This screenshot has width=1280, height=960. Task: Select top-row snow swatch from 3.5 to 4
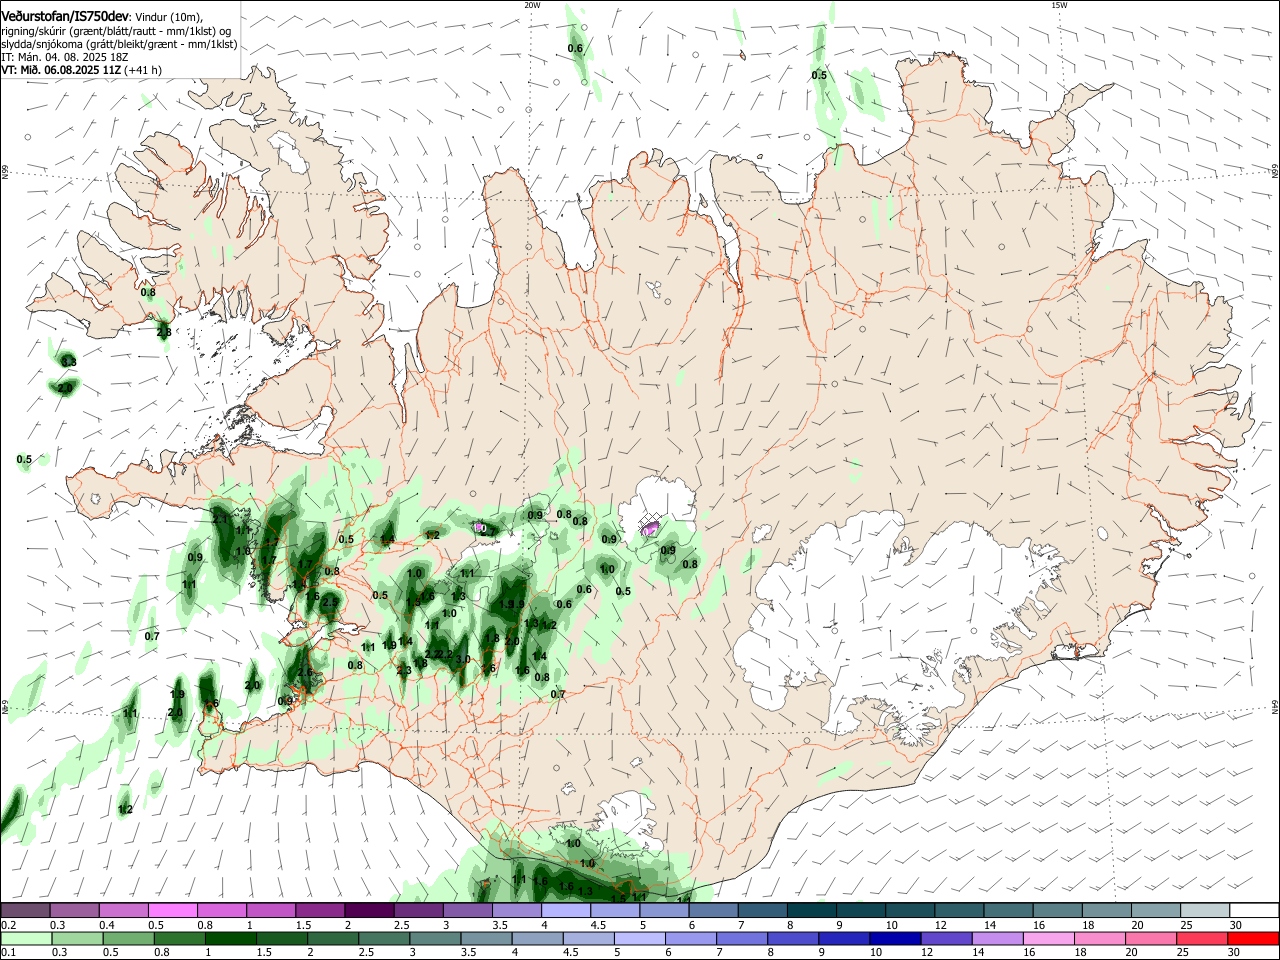(x=517, y=910)
